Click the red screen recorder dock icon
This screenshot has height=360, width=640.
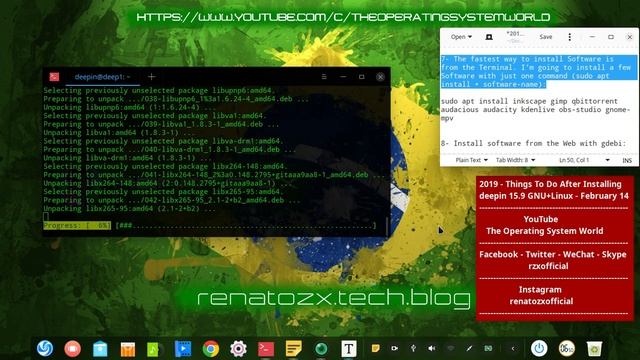[x=73, y=349]
